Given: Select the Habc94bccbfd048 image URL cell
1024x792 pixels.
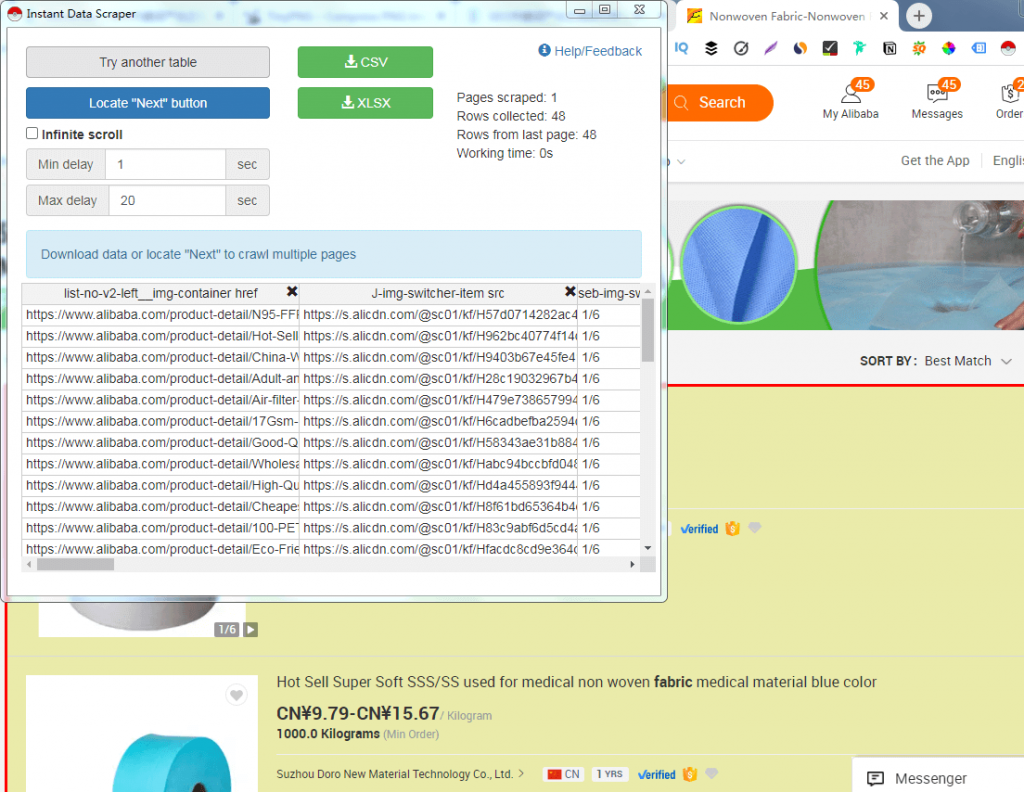Looking at the screenshot, I should click(x=439, y=464).
